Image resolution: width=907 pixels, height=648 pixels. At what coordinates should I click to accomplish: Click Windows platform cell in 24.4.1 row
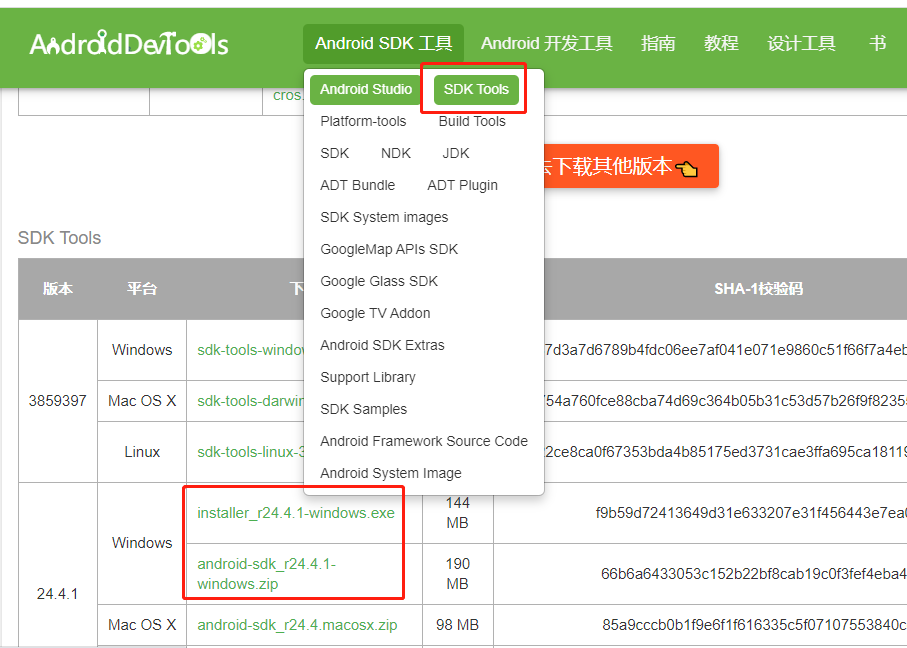(x=142, y=543)
